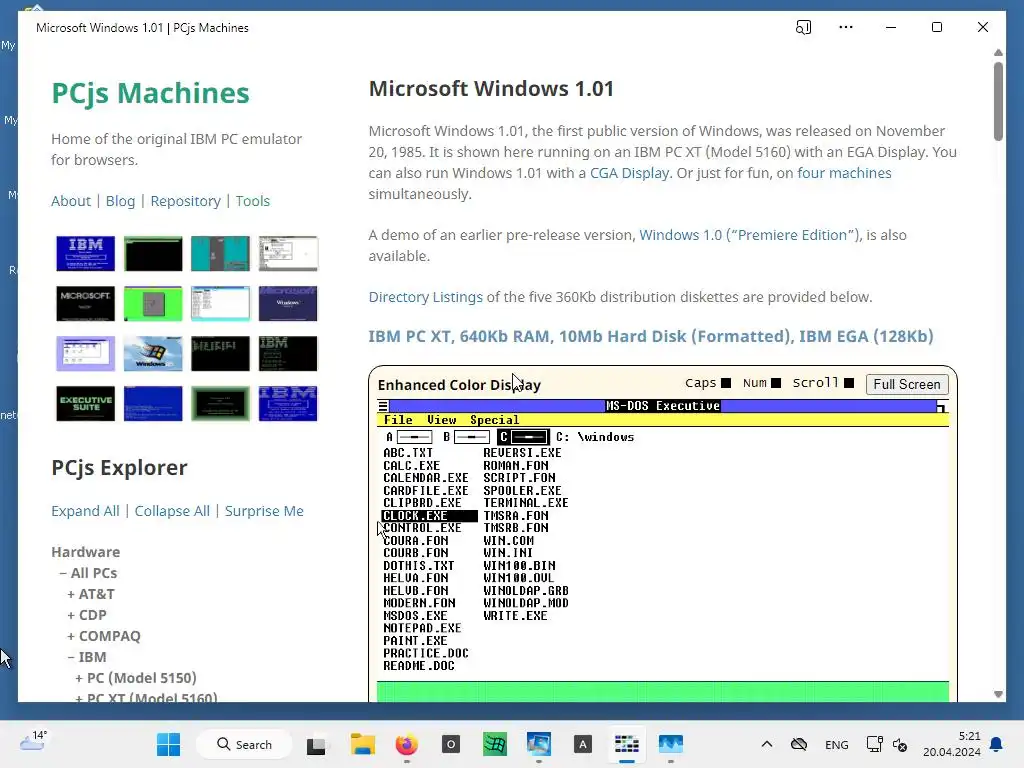Click Expand All in PCjs Explorer
Image resolution: width=1024 pixels, height=768 pixels.
click(86, 511)
